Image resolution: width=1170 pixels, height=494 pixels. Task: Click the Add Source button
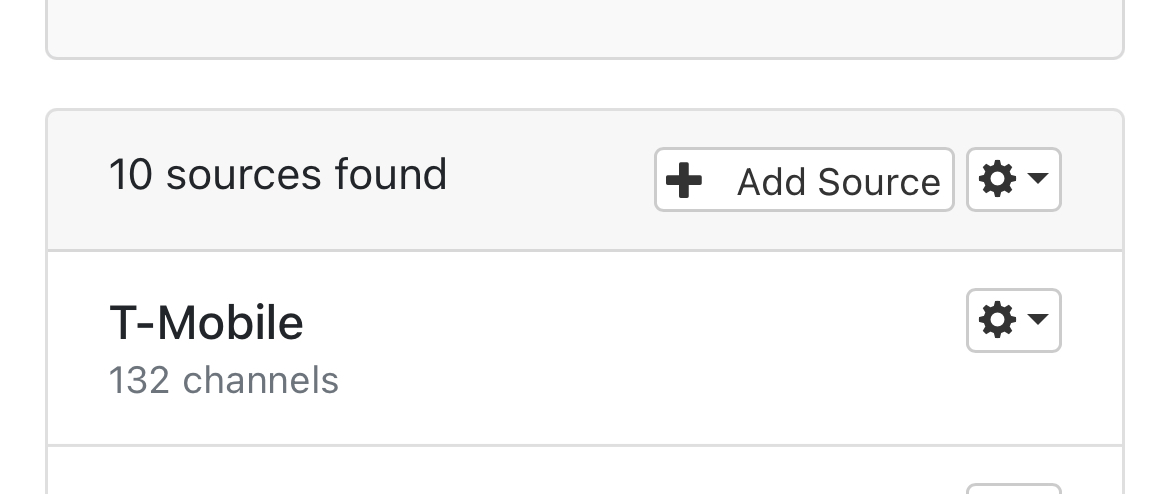point(804,181)
